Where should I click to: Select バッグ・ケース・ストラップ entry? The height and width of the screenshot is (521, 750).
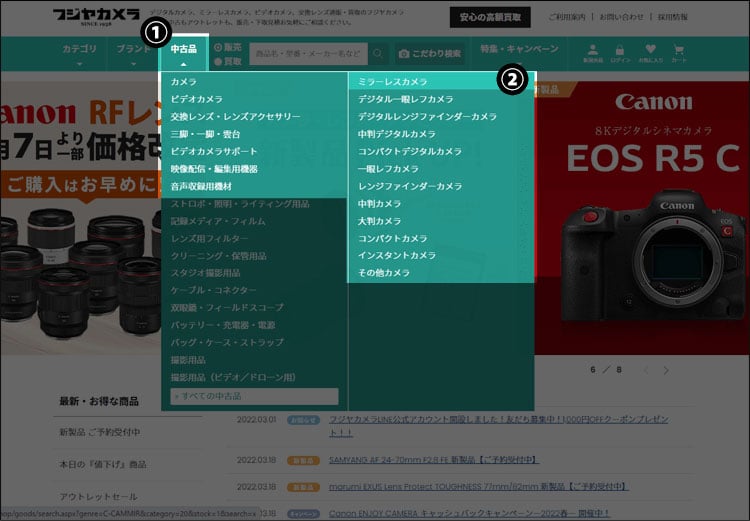click(227, 343)
